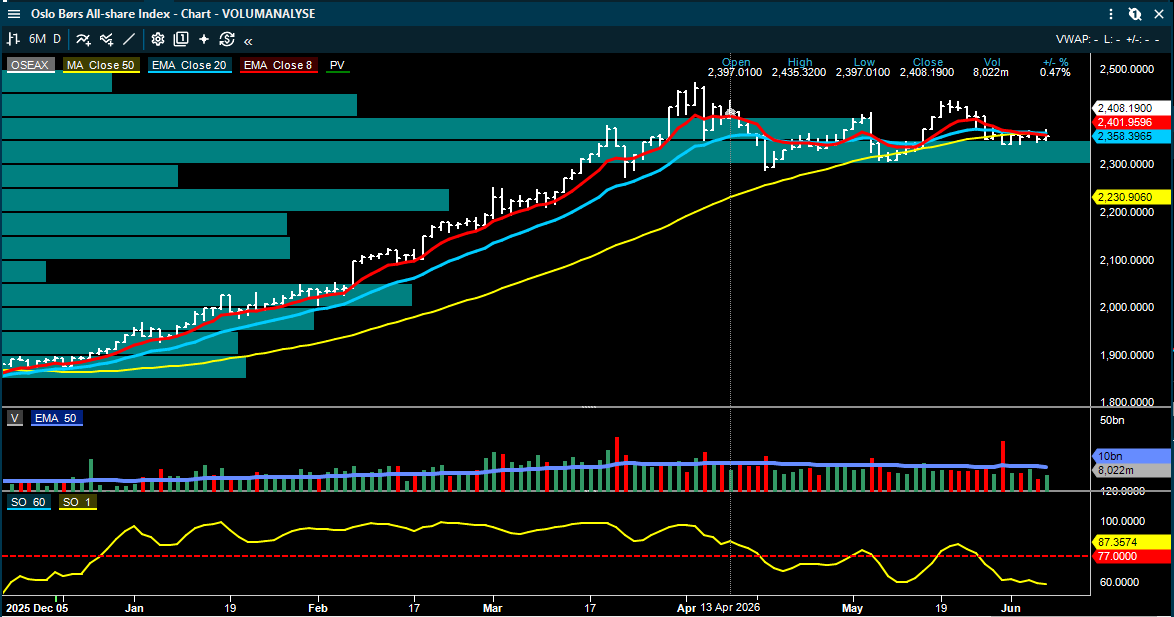Open the chart template icon marked 1
This screenshot has width=1174, height=617.
click(180, 39)
